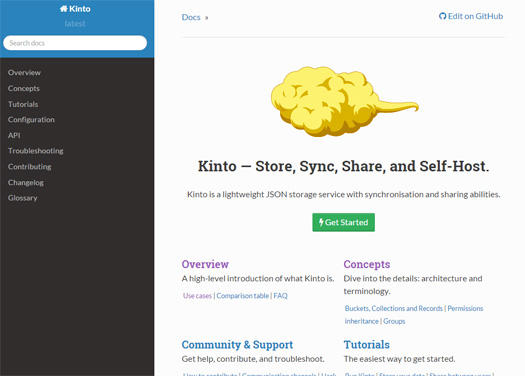Click the Kinto home icon in the sidebar header
525x376 pixels.
pos(64,9)
